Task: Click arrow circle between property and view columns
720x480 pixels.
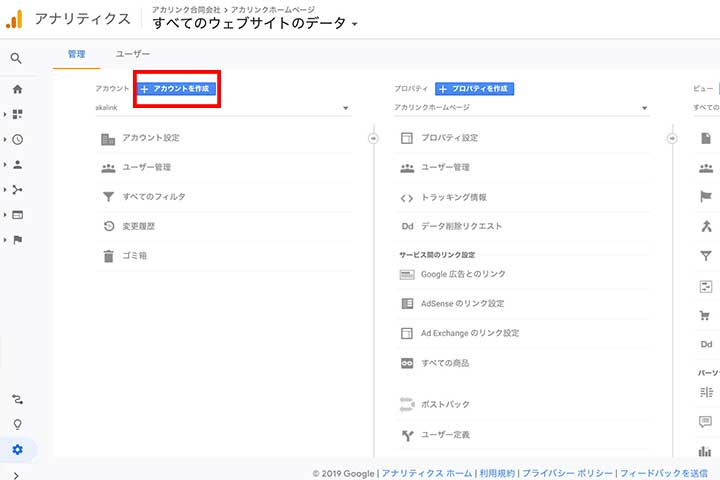Action: pyautogui.click(x=672, y=138)
